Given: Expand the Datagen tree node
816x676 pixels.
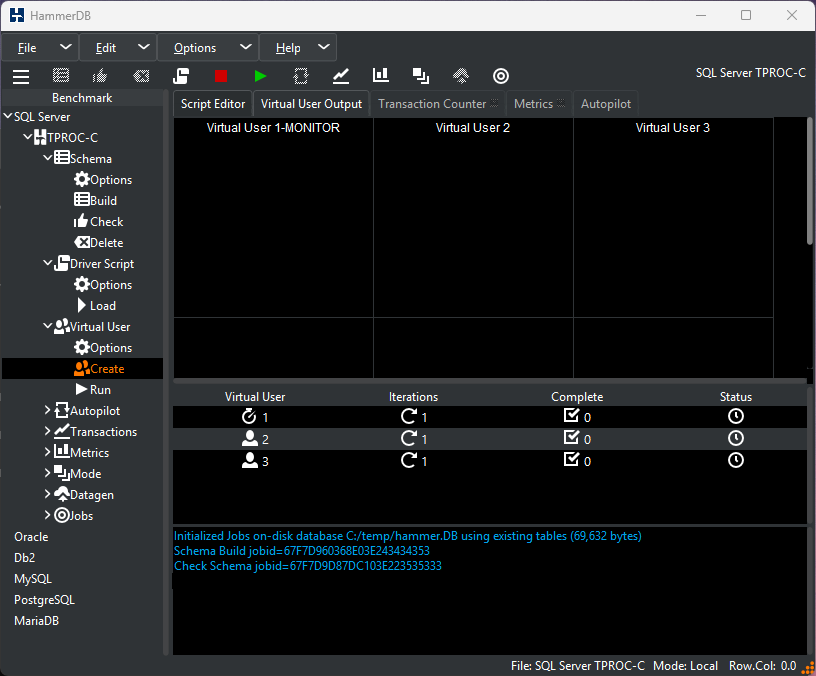Looking at the screenshot, I should (47, 494).
